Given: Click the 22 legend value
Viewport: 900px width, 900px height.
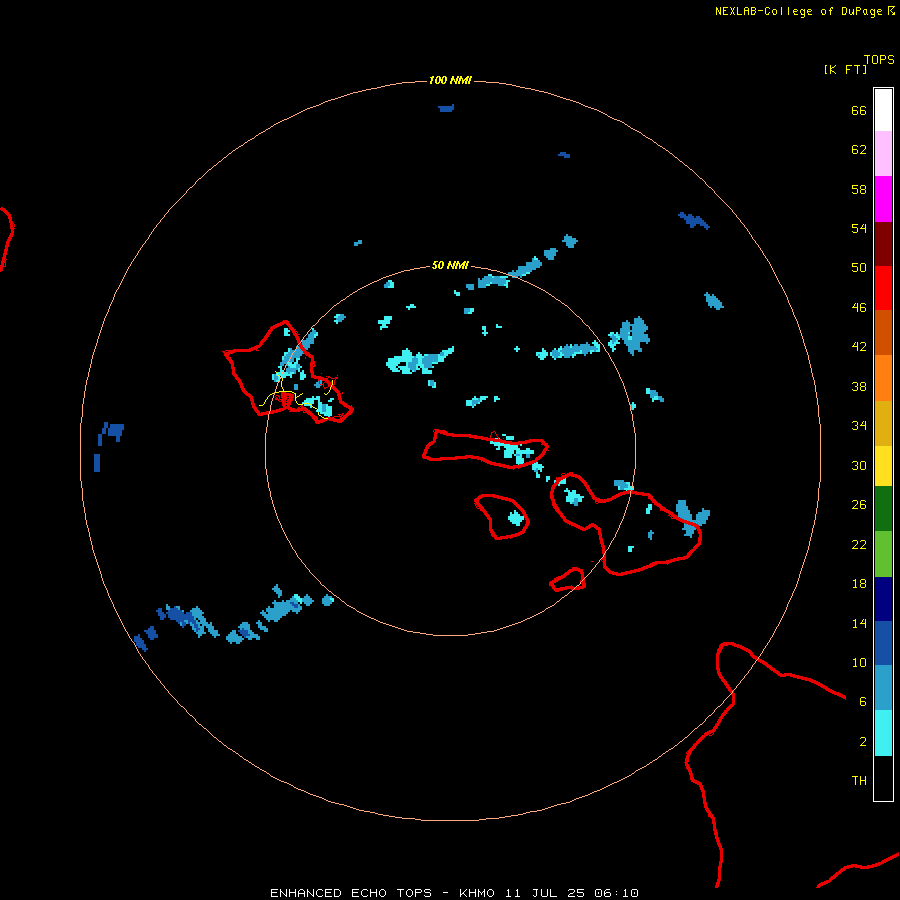Looking at the screenshot, I should 859,544.
